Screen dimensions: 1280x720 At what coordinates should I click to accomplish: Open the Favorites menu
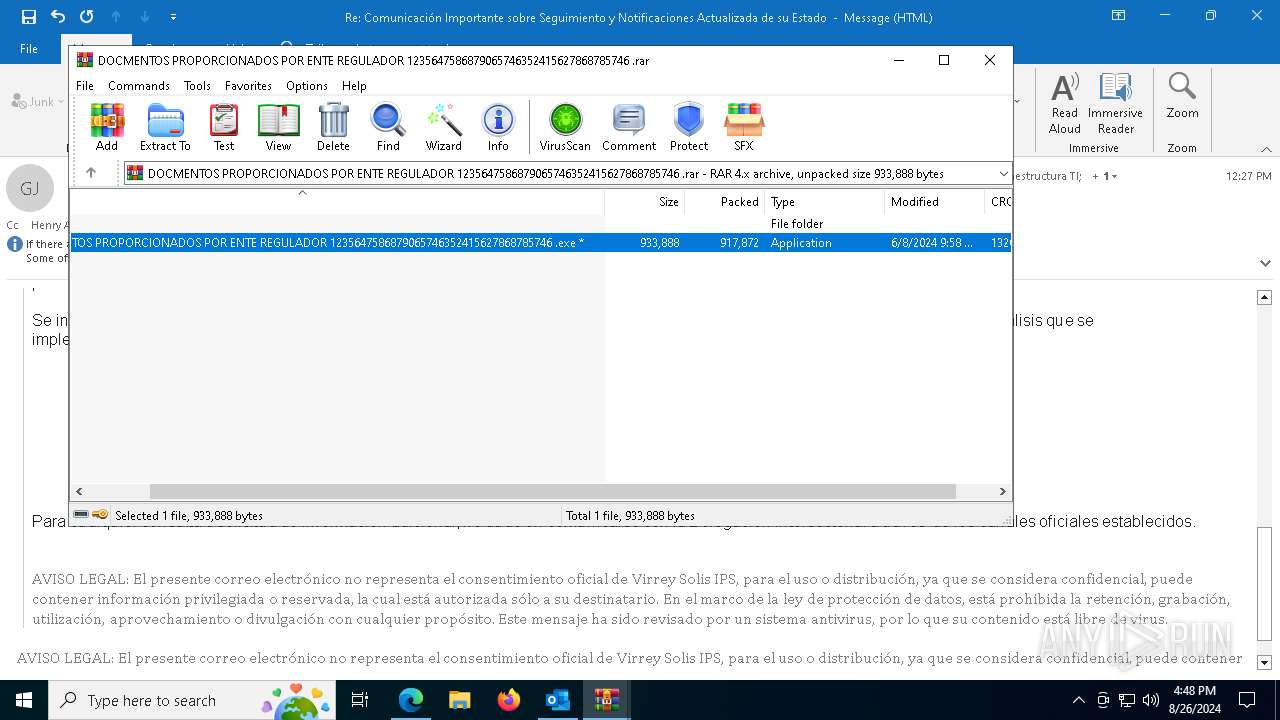pos(248,86)
